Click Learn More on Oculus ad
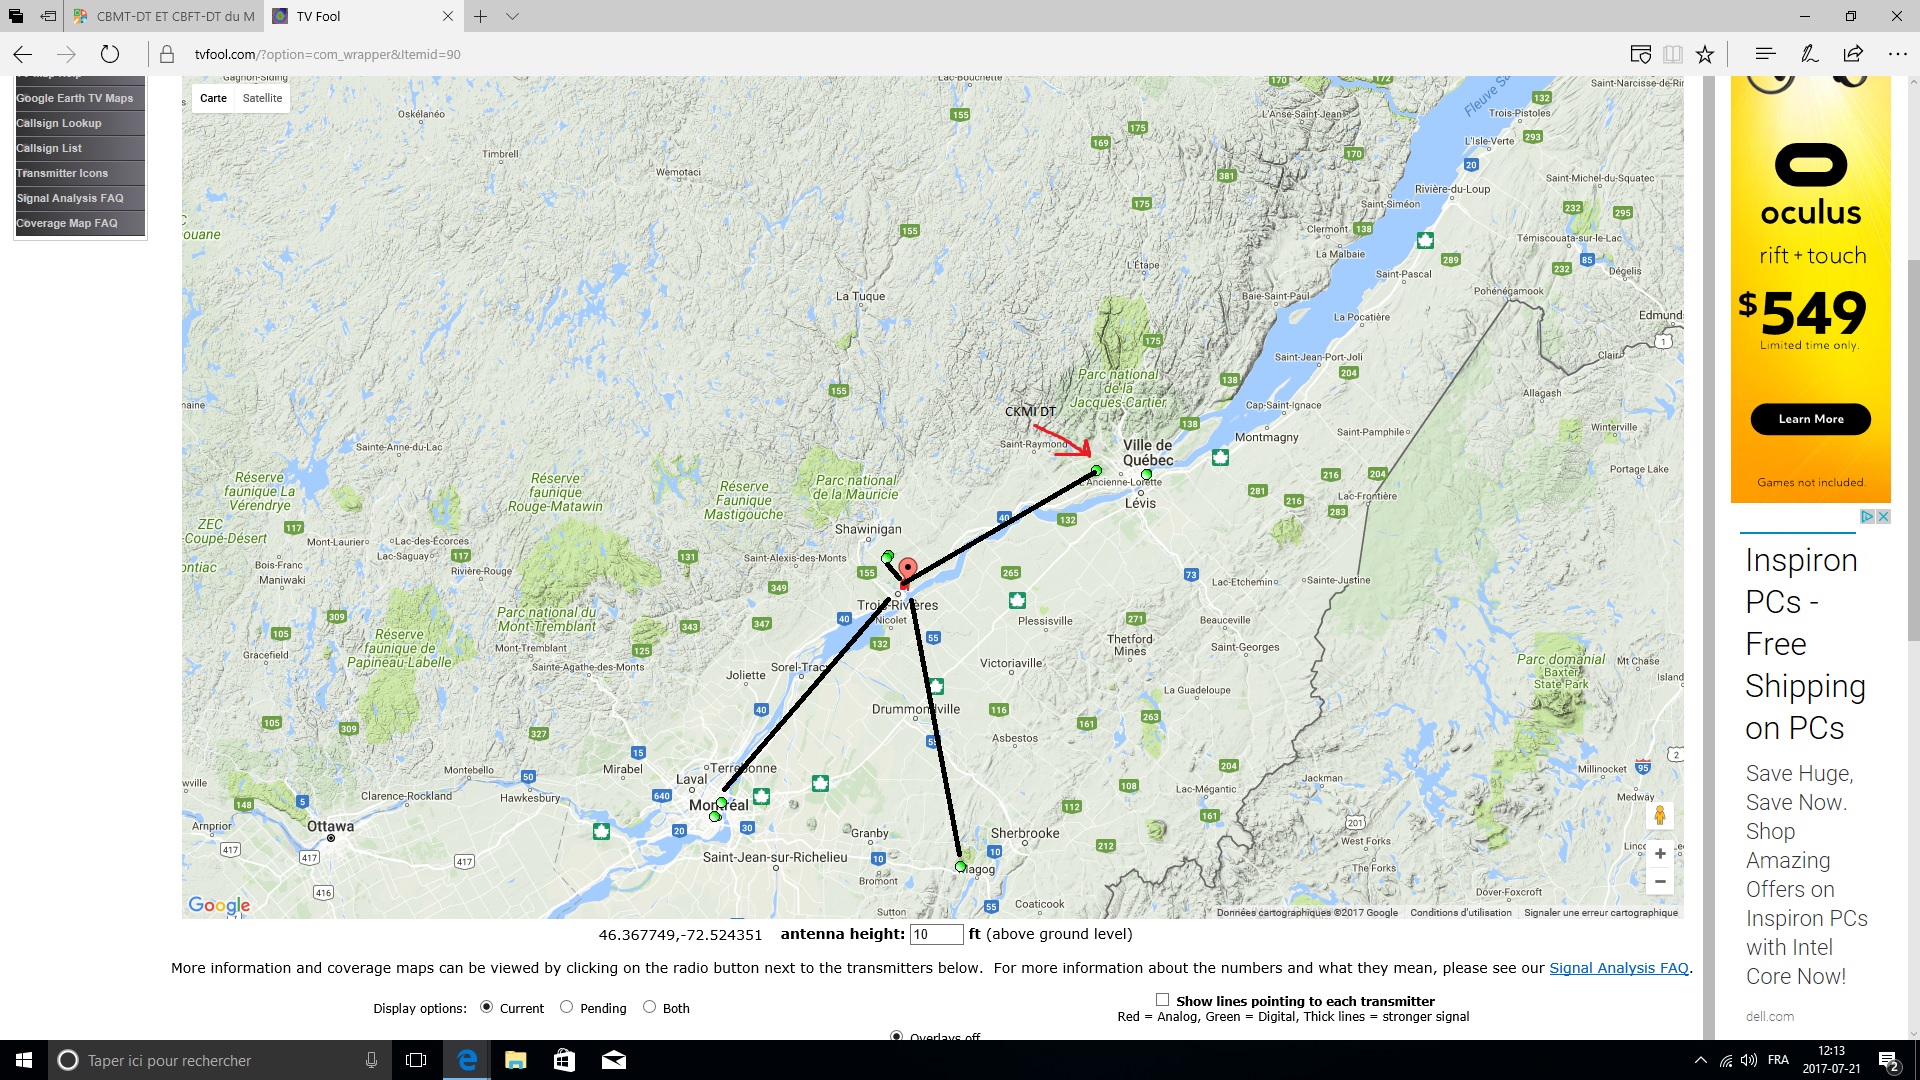 [x=1810, y=419]
